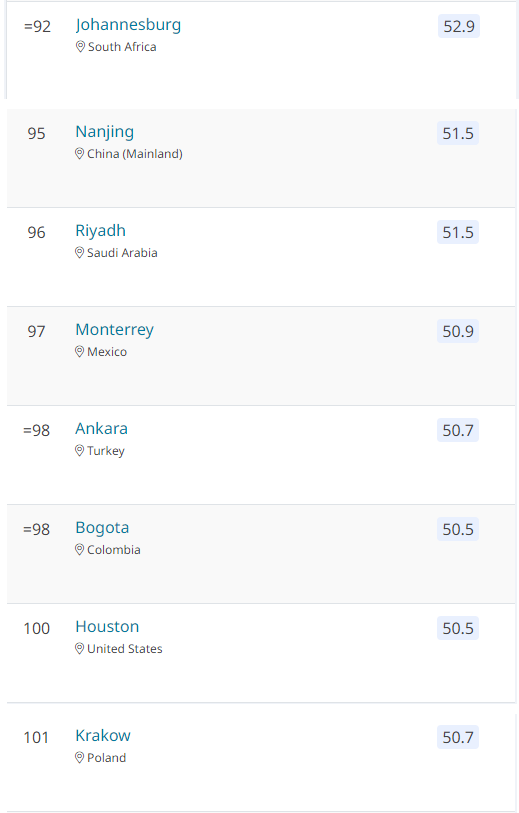Open the Ankara city link
Viewport: 519px width, 813px height.
102,428
